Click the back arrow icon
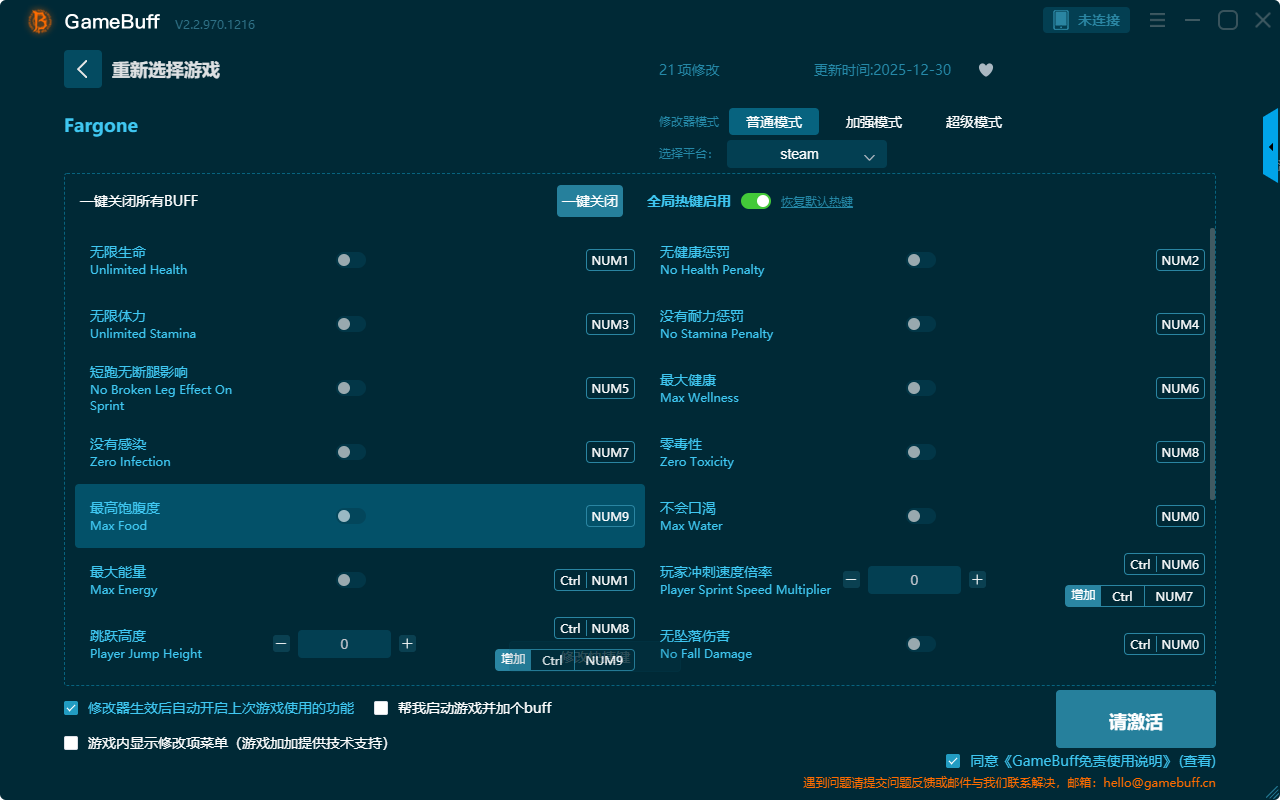Viewport: 1280px width, 800px height. pyautogui.click(x=83, y=69)
